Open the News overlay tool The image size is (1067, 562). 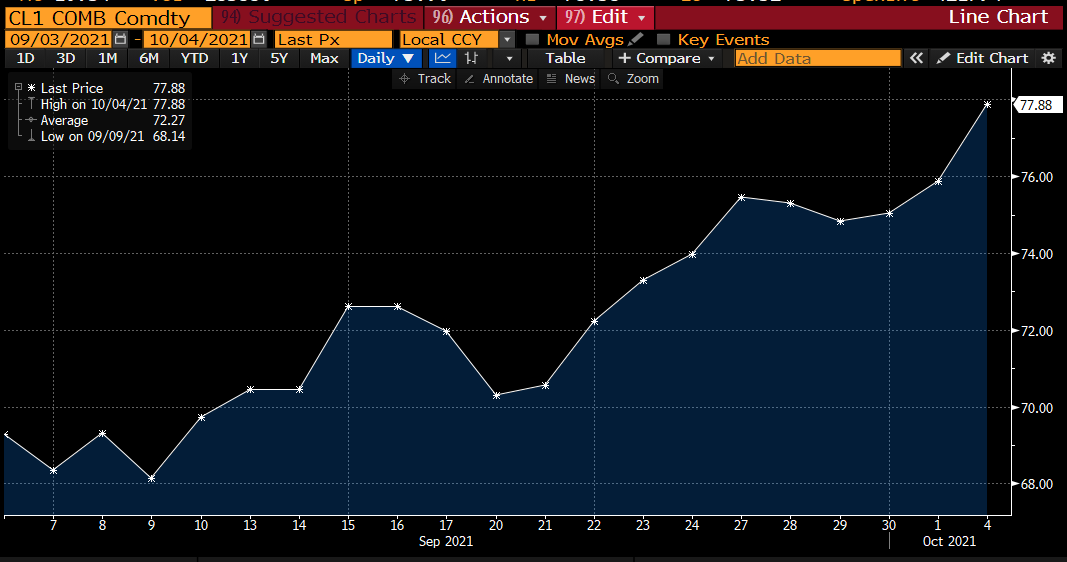pos(571,79)
